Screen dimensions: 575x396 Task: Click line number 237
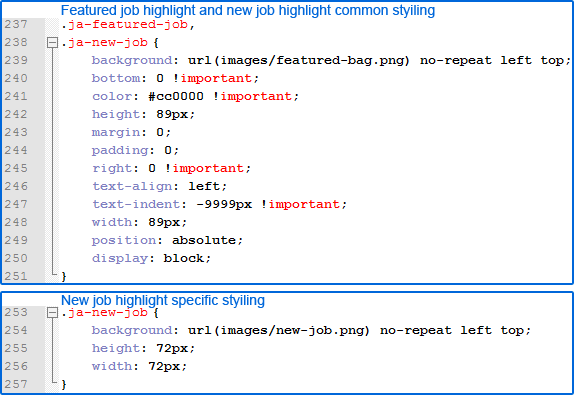(16, 25)
